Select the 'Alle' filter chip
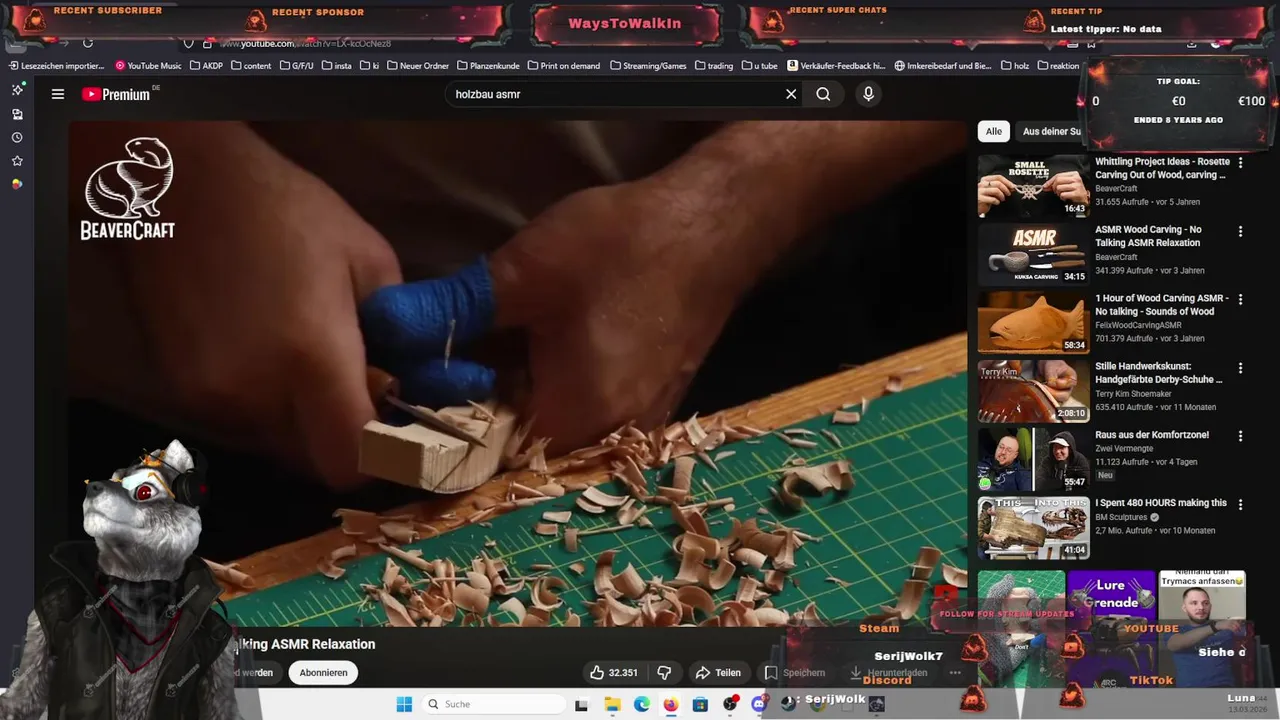 [x=993, y=131]
